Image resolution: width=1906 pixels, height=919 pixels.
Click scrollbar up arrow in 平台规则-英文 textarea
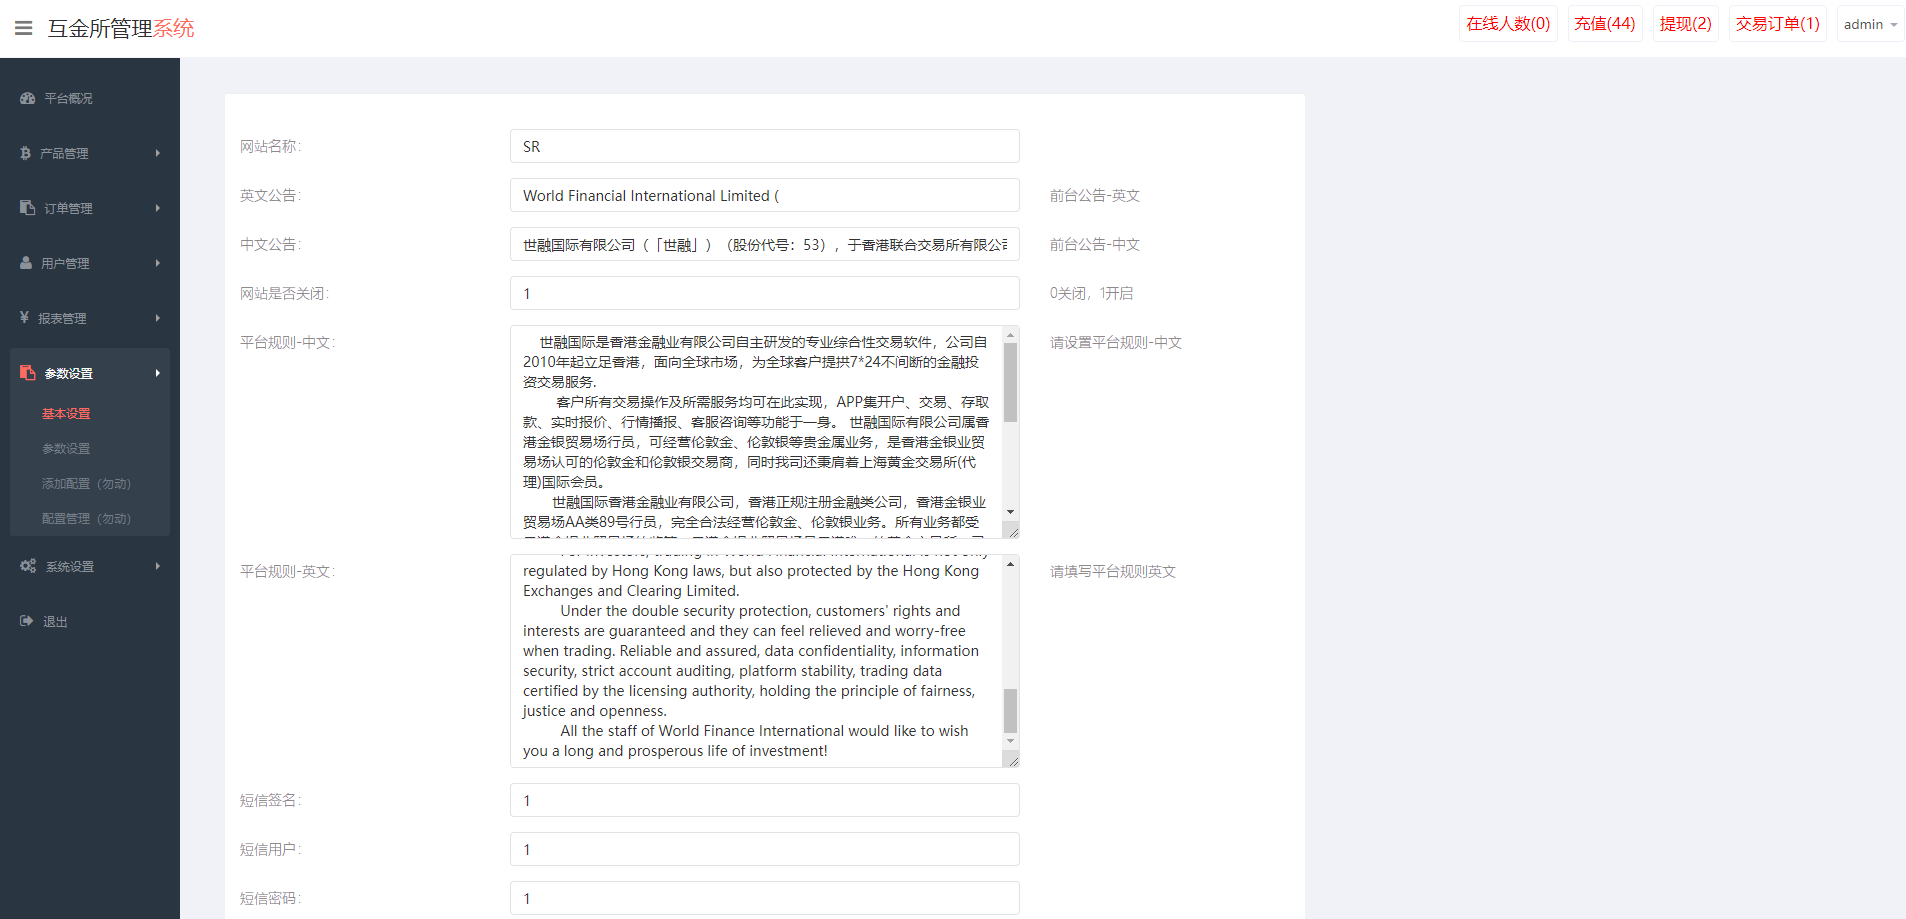[1010, 565]
